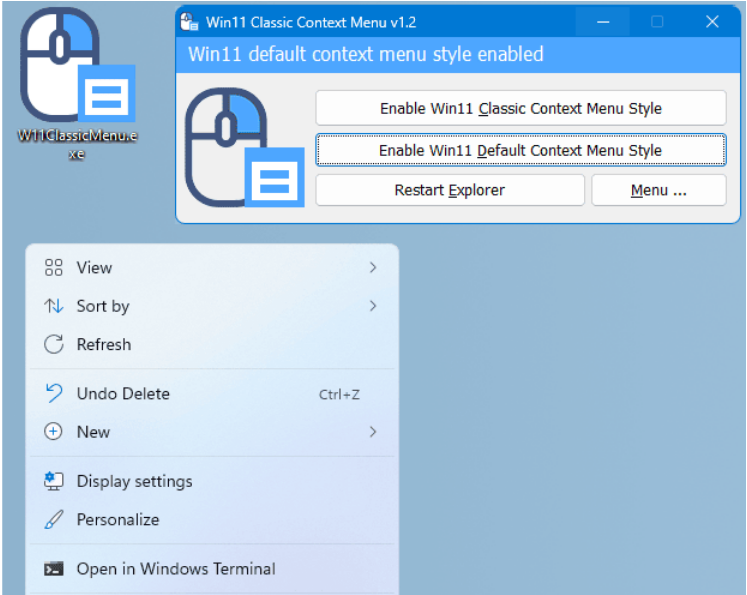This screenshot has width=747, height=595.
Task: Click the title bar app icon
Action: click(190, 22)
